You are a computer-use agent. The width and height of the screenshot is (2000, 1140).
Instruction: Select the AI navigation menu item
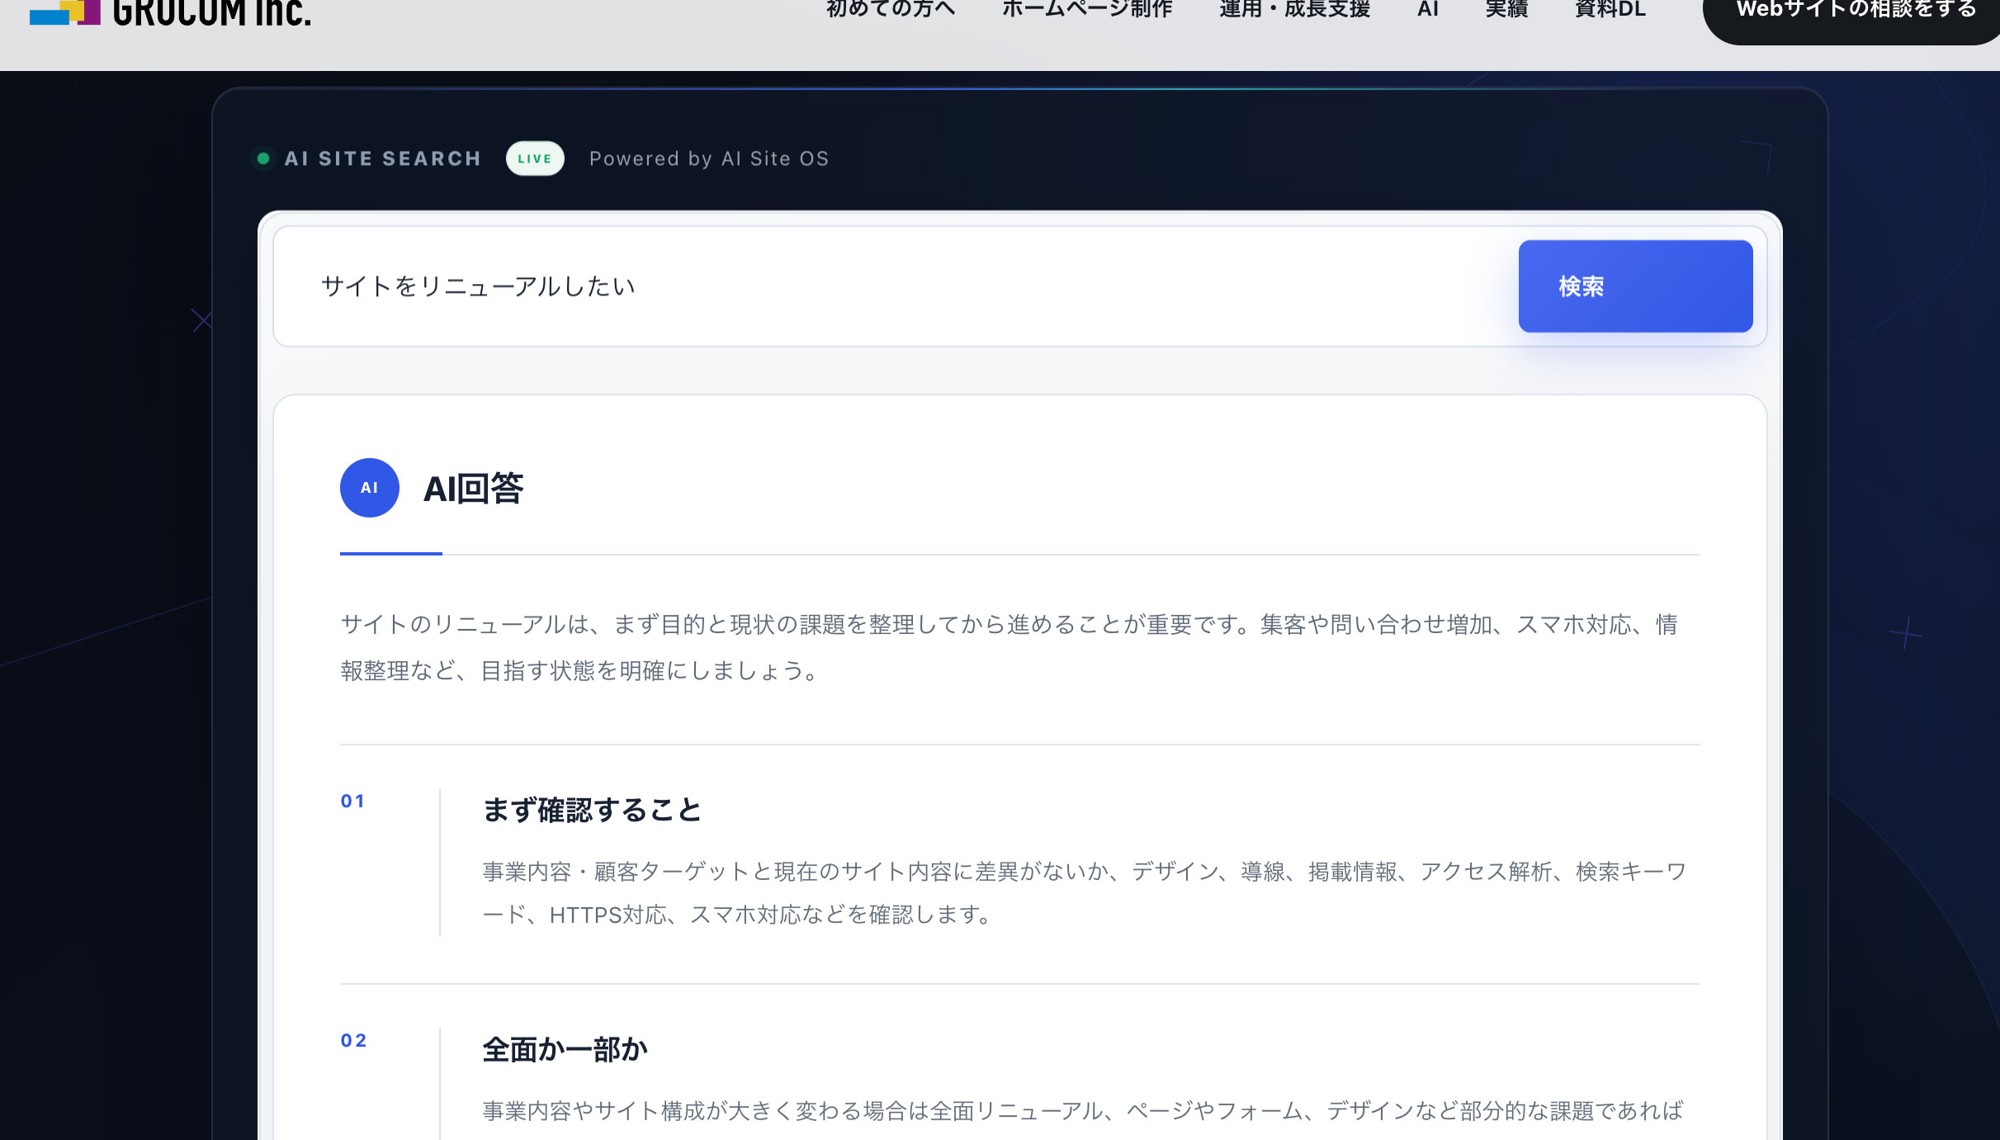(1428, 10)
